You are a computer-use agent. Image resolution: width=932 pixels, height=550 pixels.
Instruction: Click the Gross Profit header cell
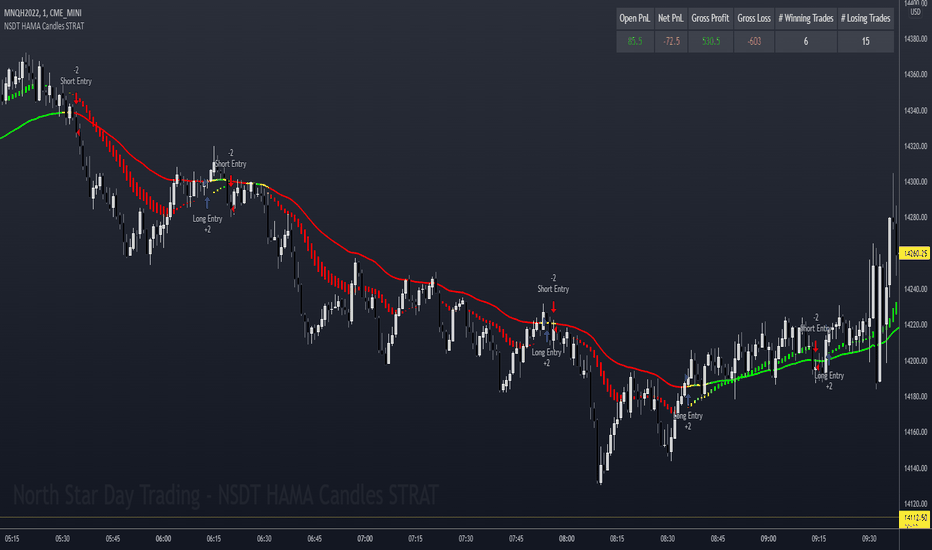pyautogui.click(x=710, y=18)
